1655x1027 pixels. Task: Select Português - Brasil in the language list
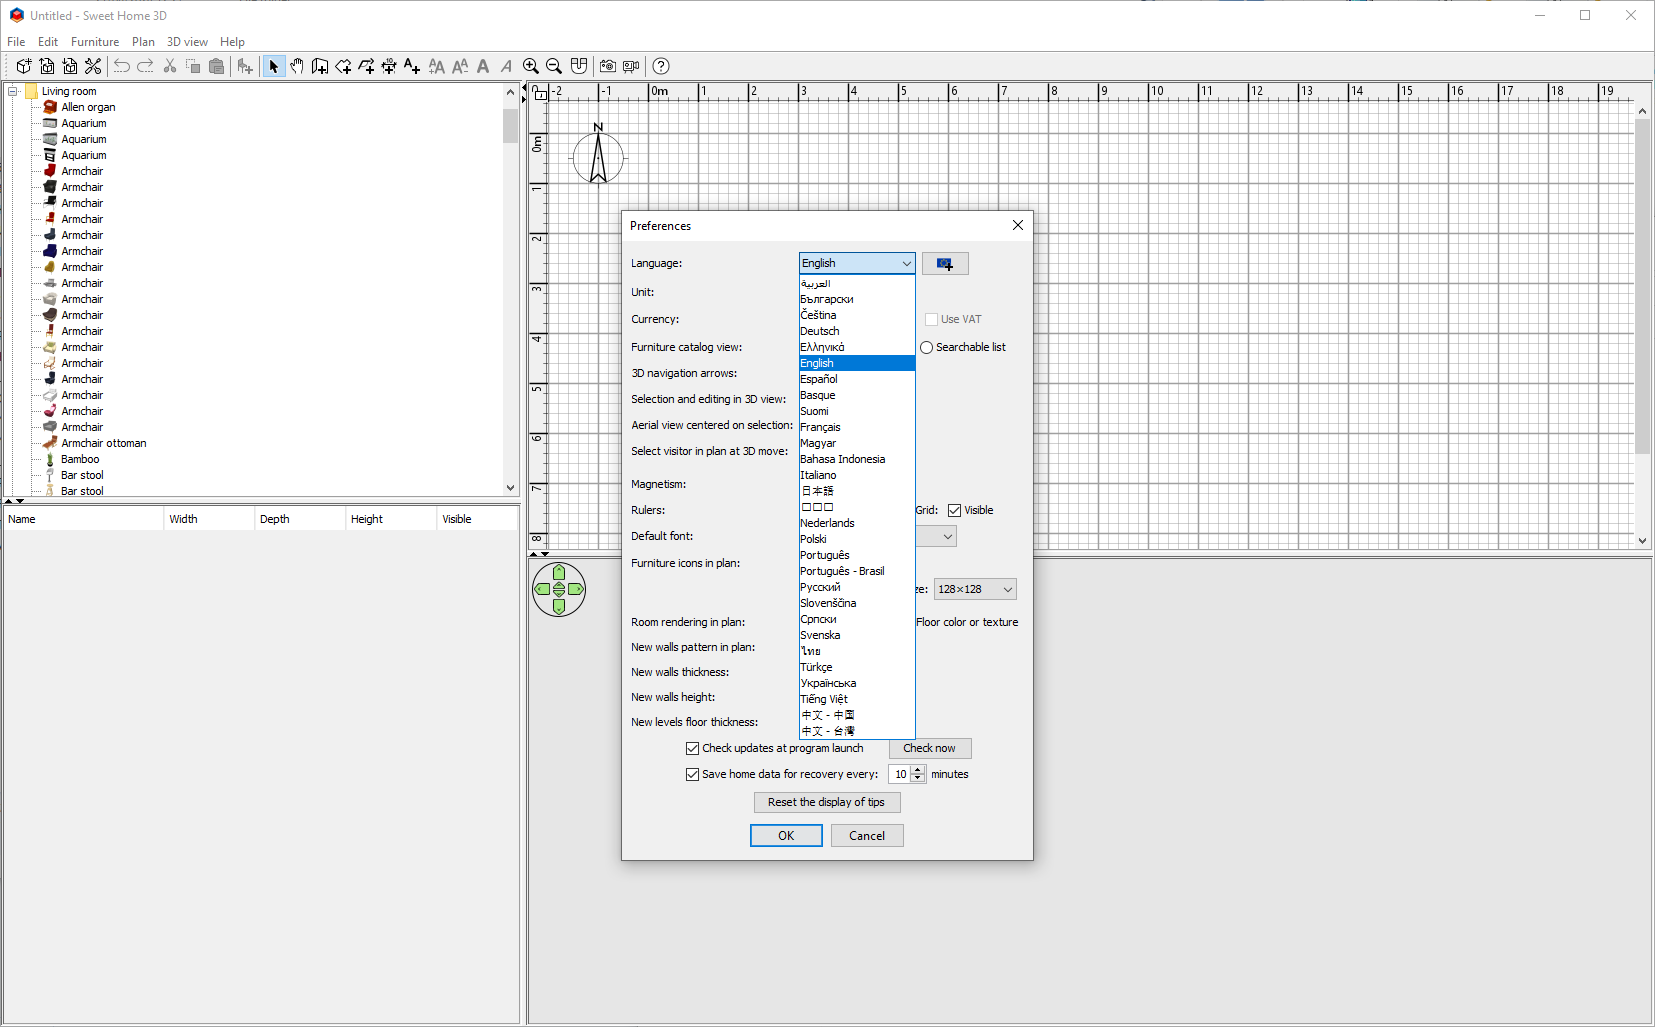click(x=857, y=571)
